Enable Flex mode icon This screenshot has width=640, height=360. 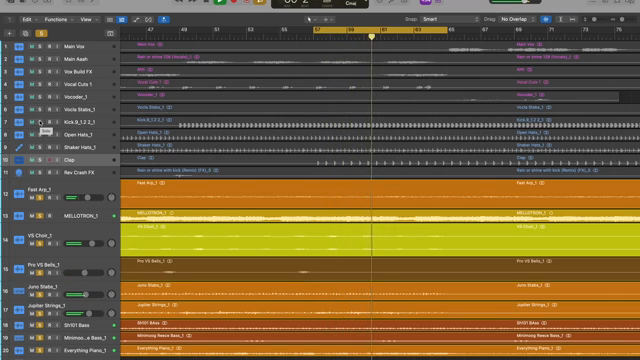point(149,20)
